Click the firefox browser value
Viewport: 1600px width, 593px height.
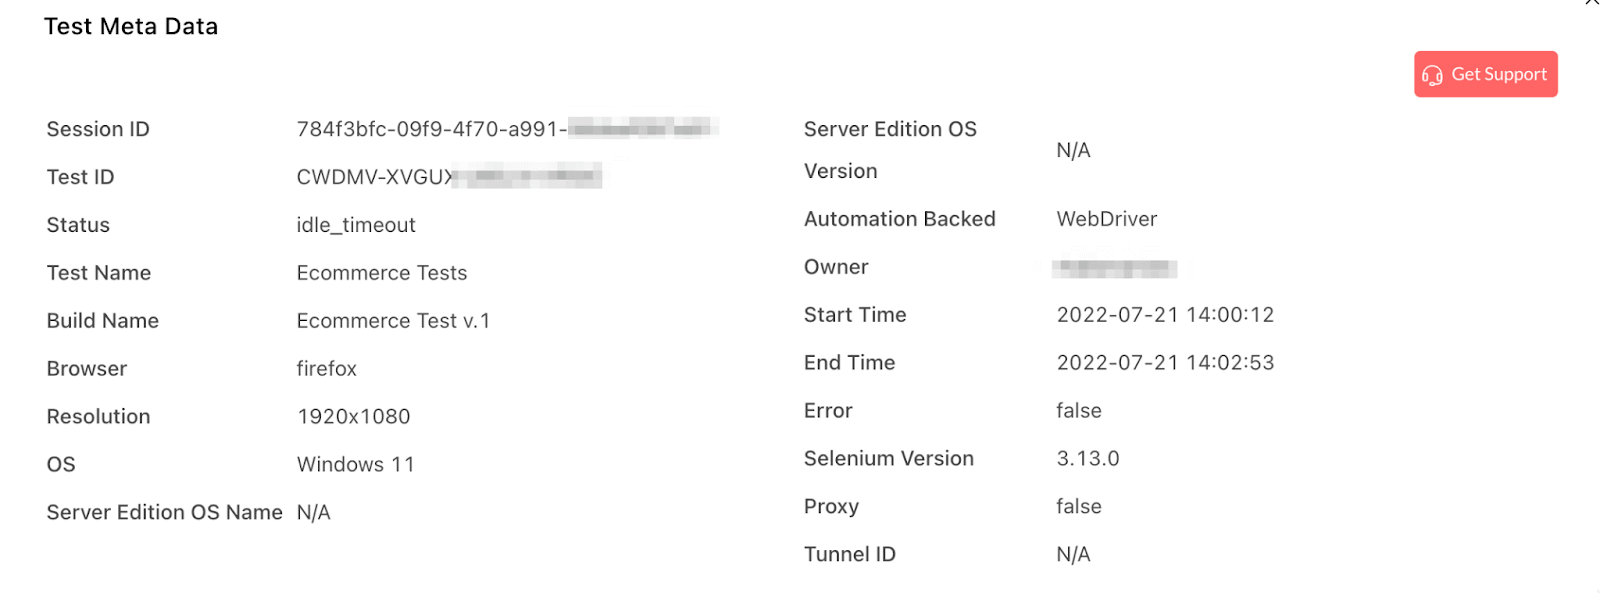327,369
